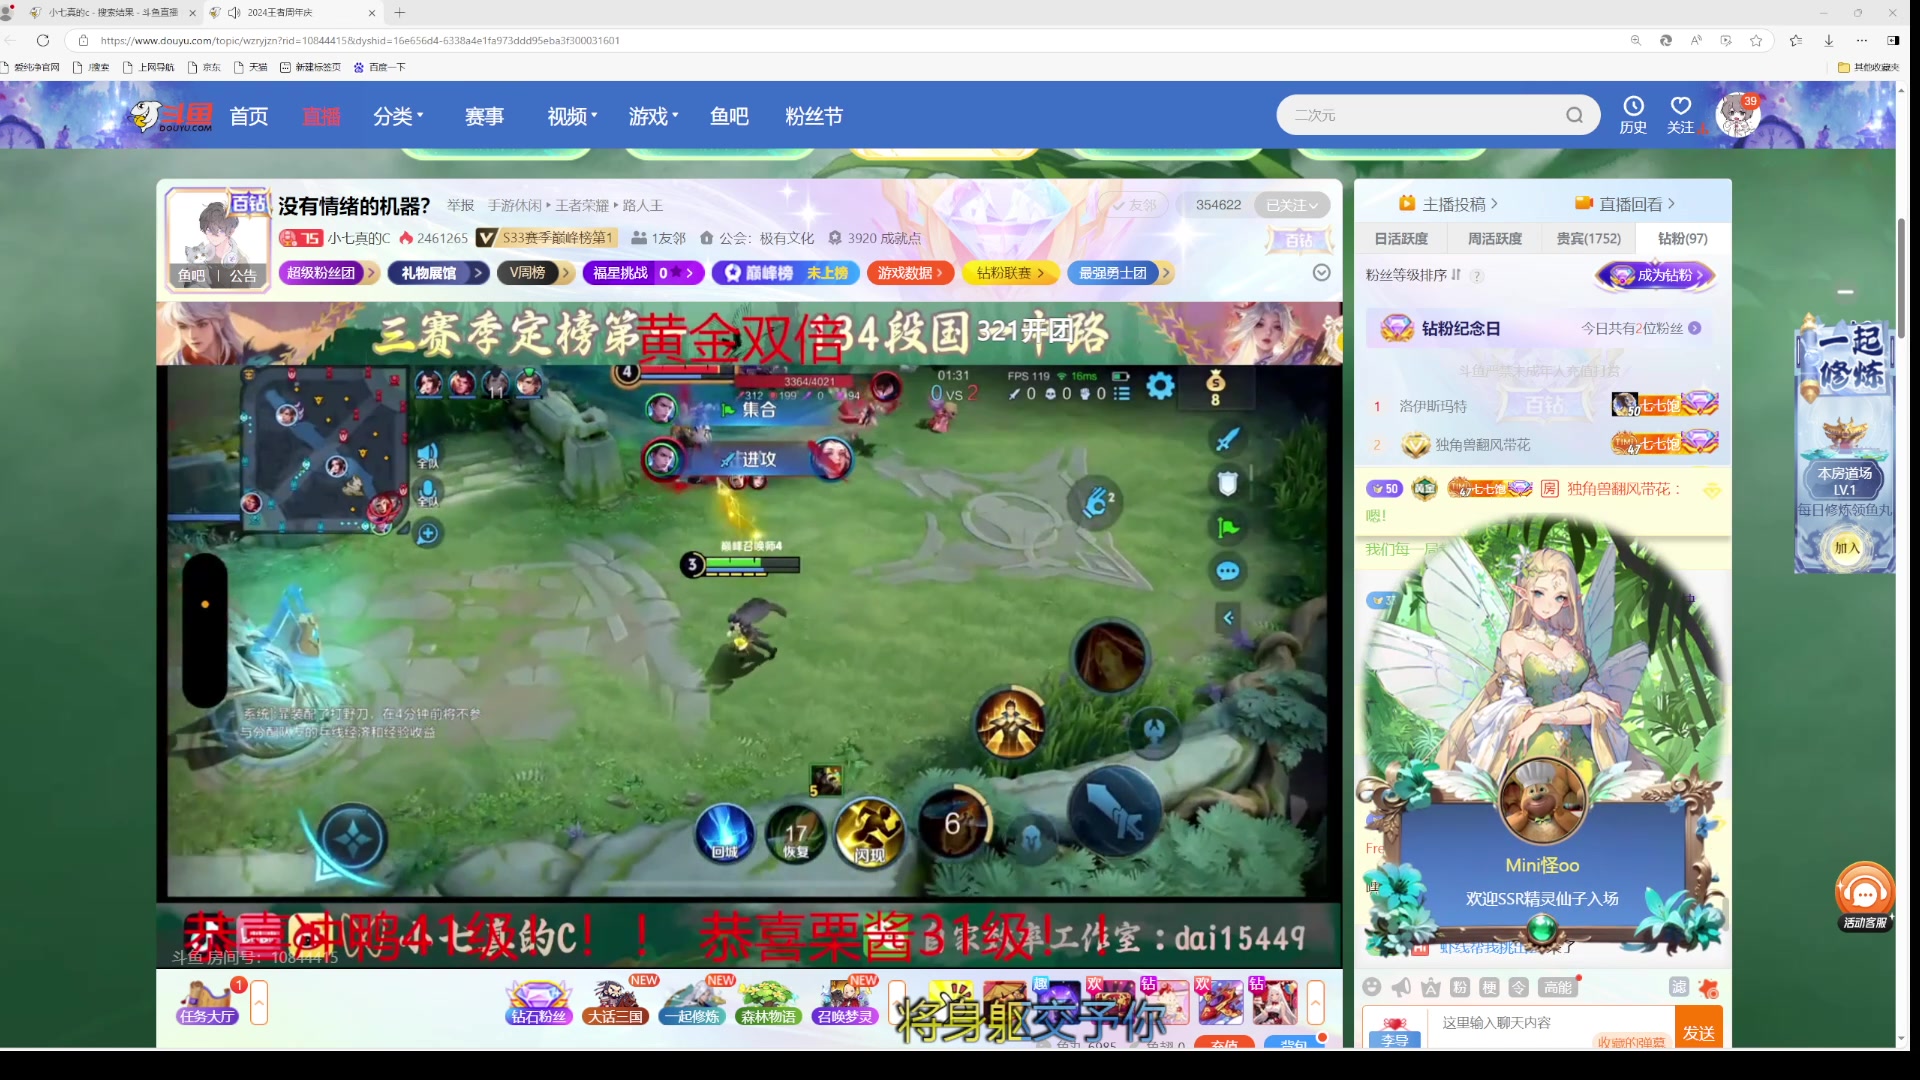
Task: Click the 活动客服 customer service icon
Action: tap(1865, 896)
